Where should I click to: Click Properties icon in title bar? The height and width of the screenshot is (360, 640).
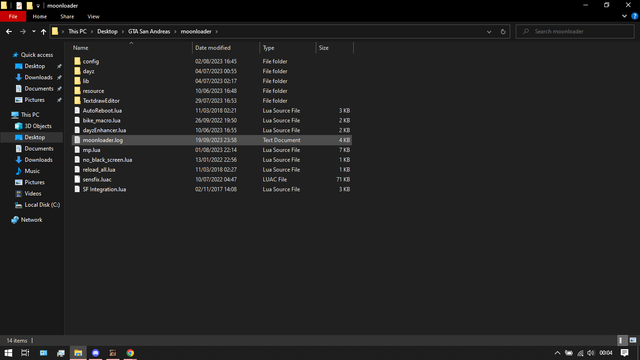19,5
